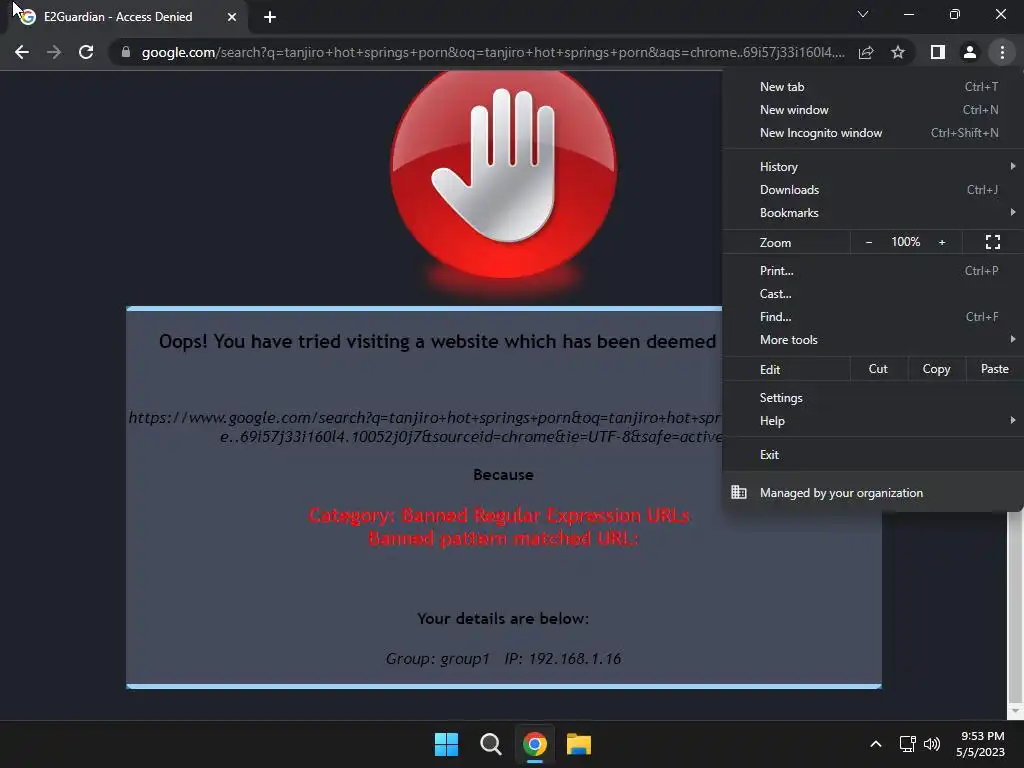Choose New tab from the menu
1024x768 pixels.
click(873, 87)
